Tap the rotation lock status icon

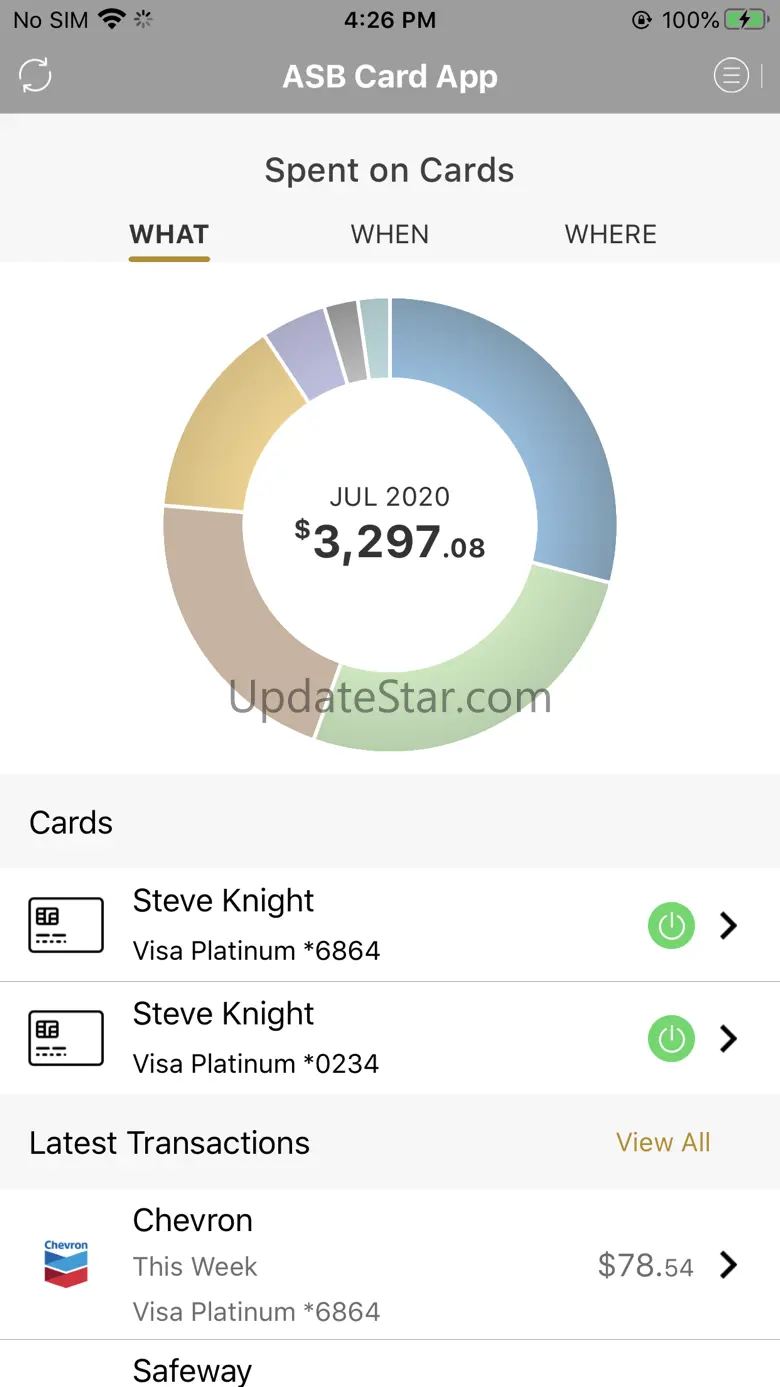642,20
